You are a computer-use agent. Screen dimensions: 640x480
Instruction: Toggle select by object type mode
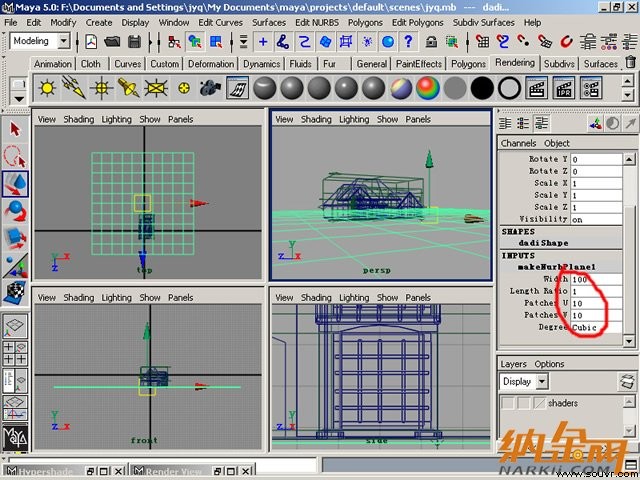point(195,42)
